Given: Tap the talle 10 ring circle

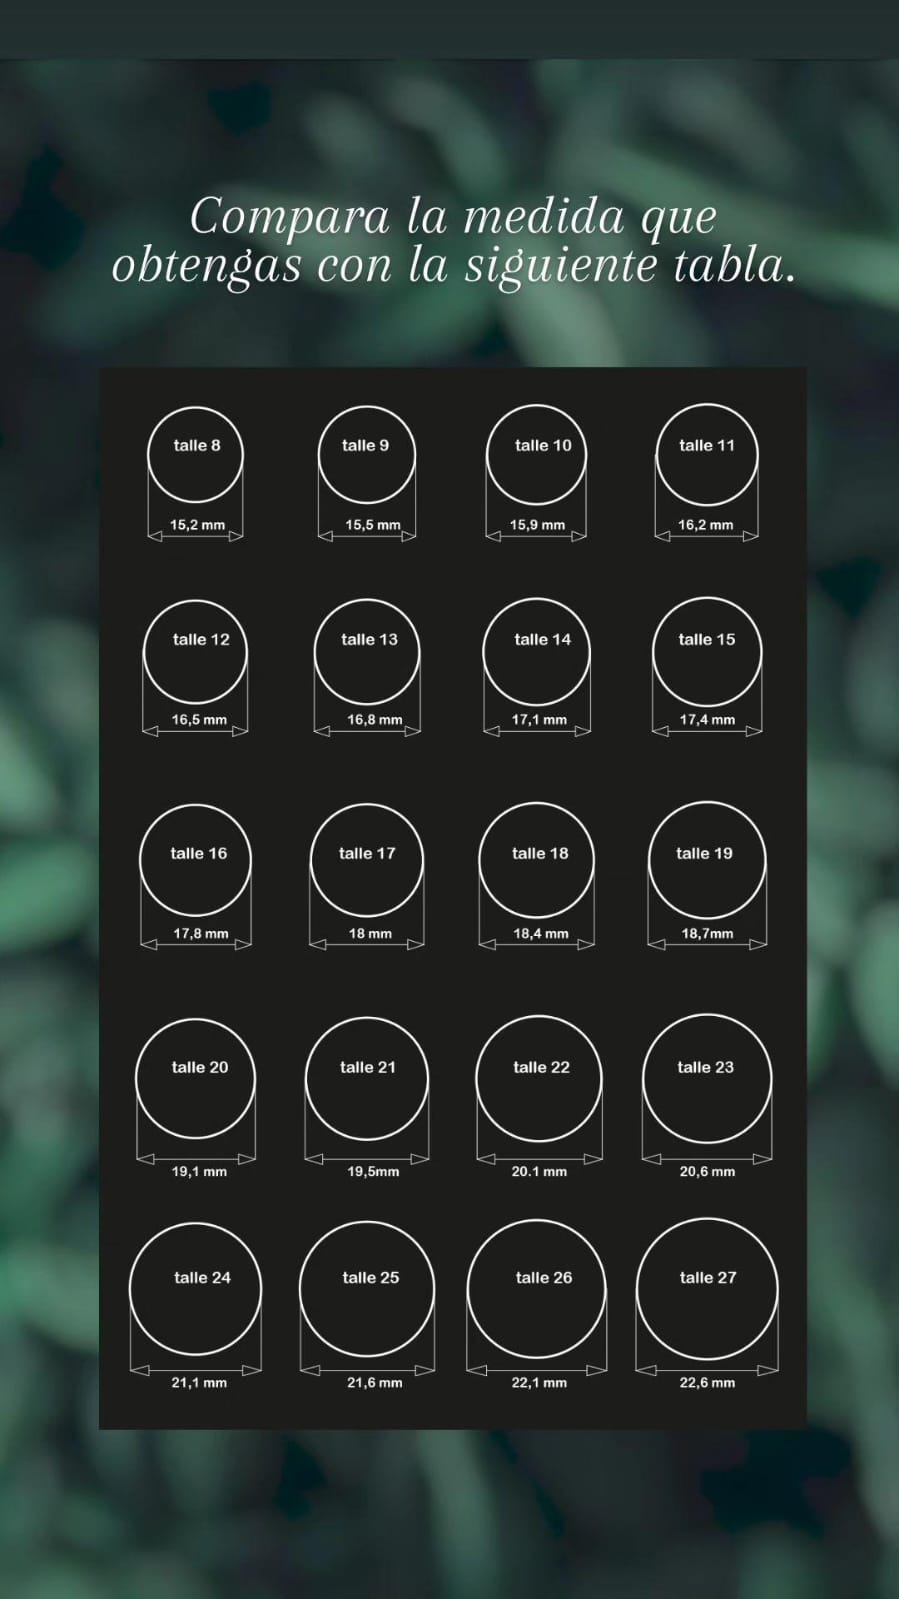Looking at the screenshot, I should pyautogui.click(x=536, y=454).
